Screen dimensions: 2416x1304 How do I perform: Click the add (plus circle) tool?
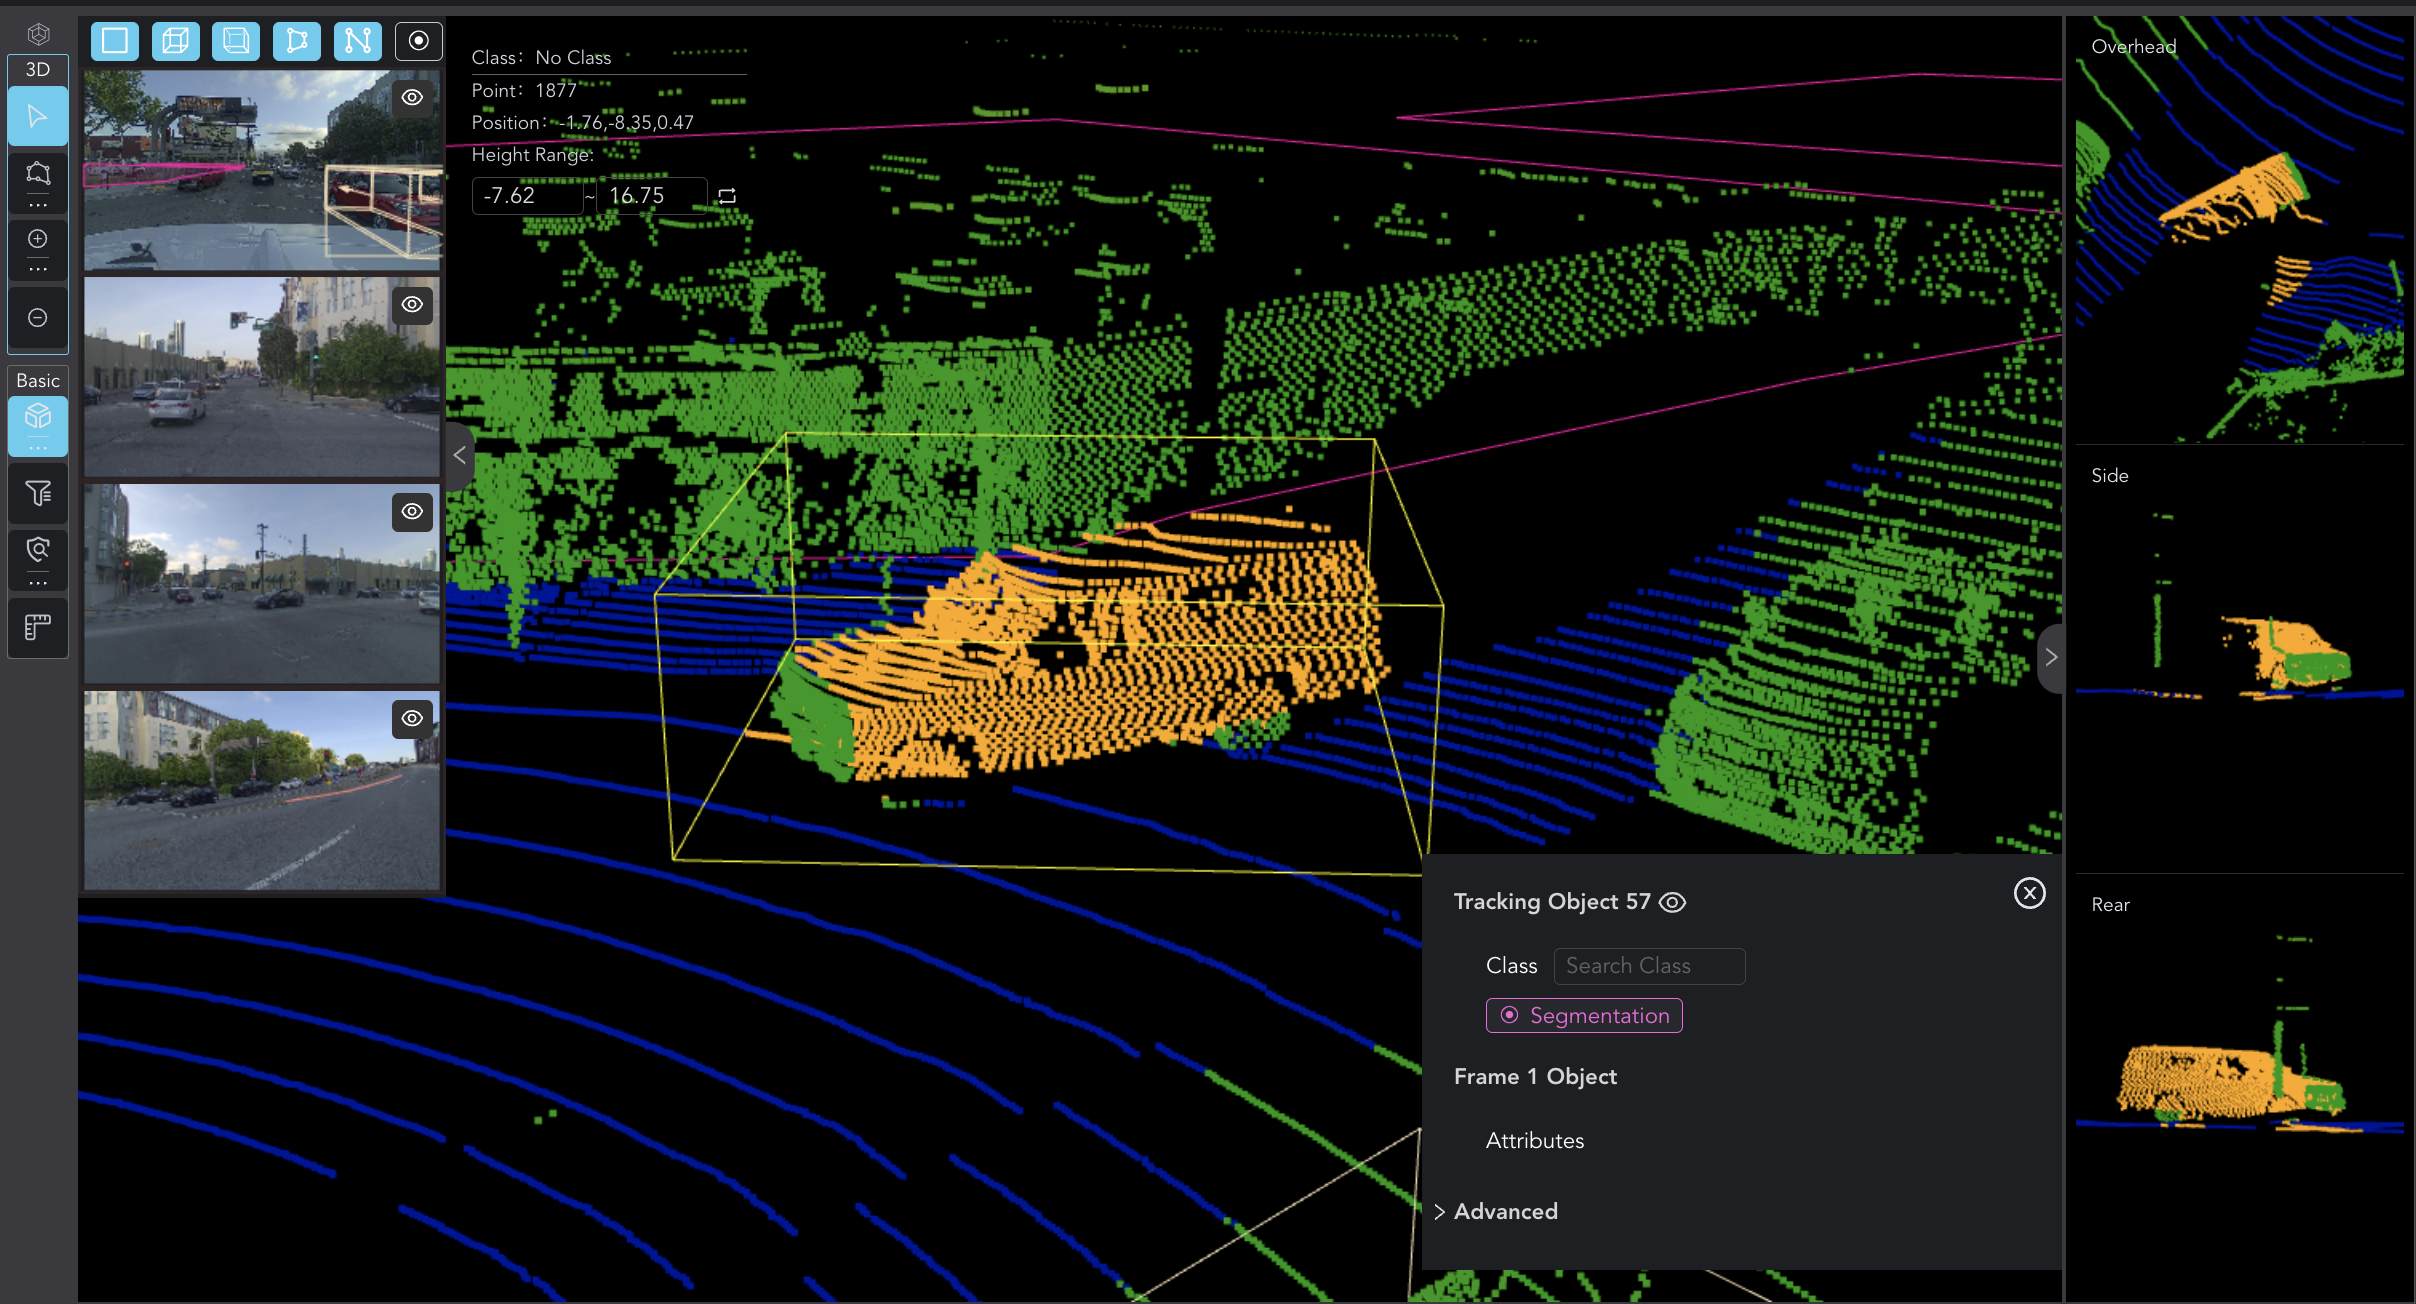38,239
